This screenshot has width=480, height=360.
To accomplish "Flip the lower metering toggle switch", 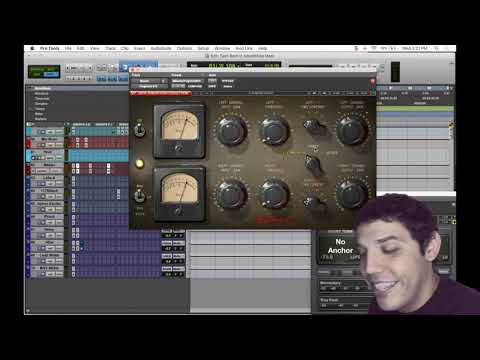I will 139,196.
